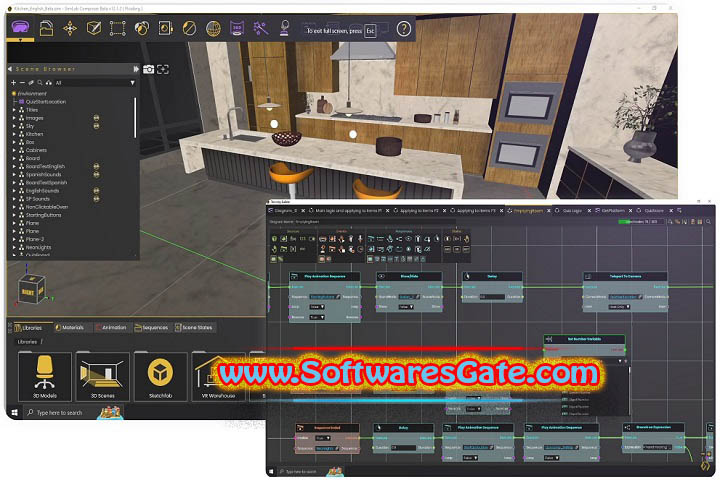The width and height of the screenshot is (720, 480).
Task: Switch to the Animation tab
Action: (x=111, y=328)
